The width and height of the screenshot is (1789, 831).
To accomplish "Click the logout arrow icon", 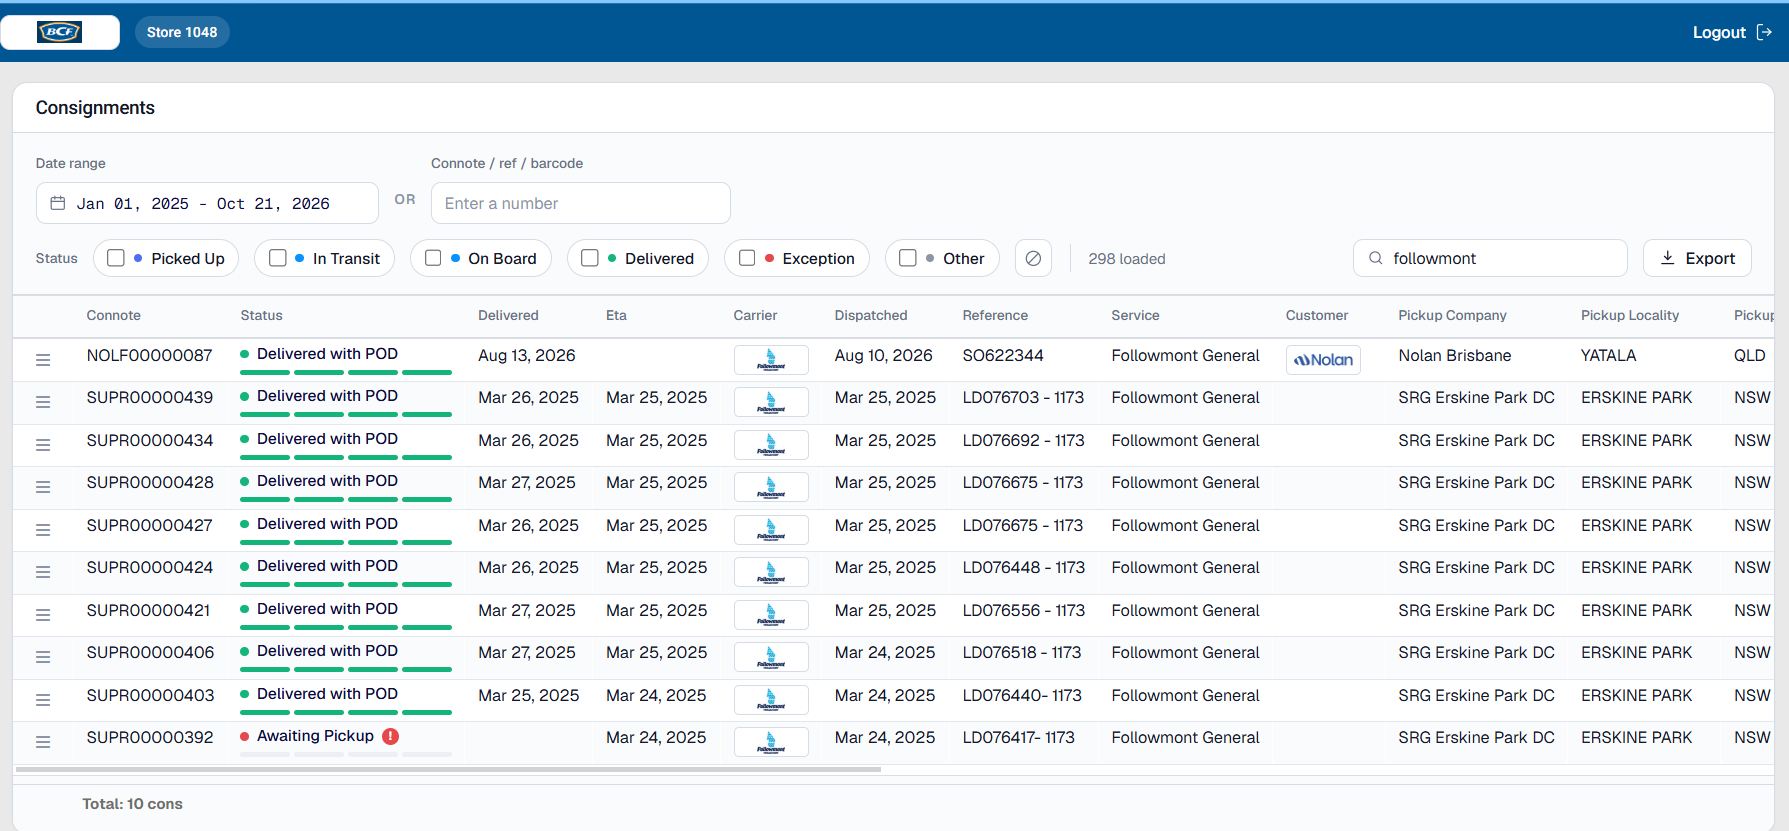I will click(1764, 32).
